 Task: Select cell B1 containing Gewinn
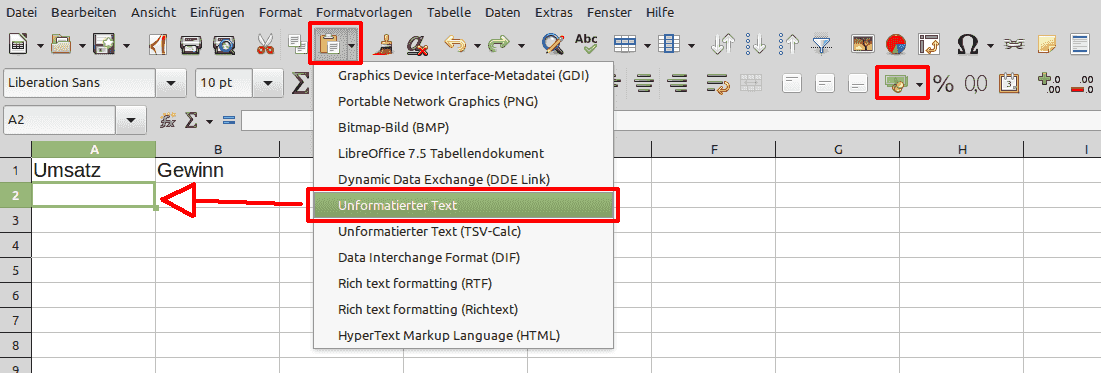[218, 170]
